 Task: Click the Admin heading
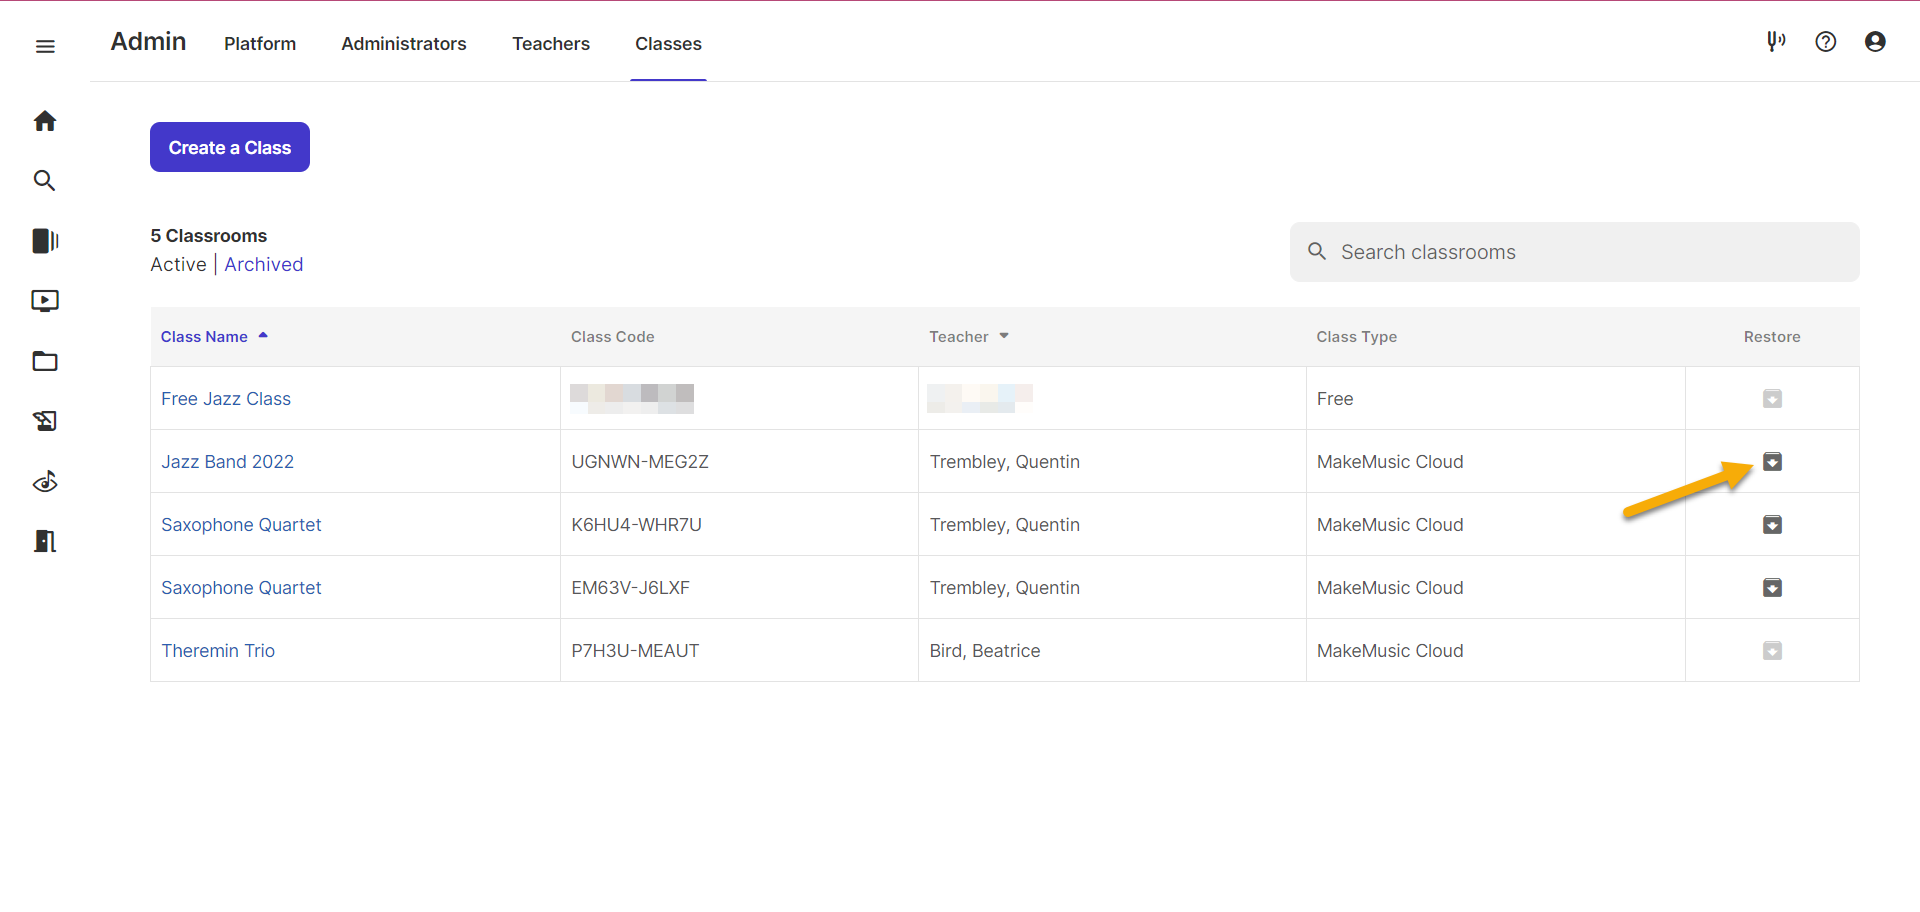(x=148, y=42)
